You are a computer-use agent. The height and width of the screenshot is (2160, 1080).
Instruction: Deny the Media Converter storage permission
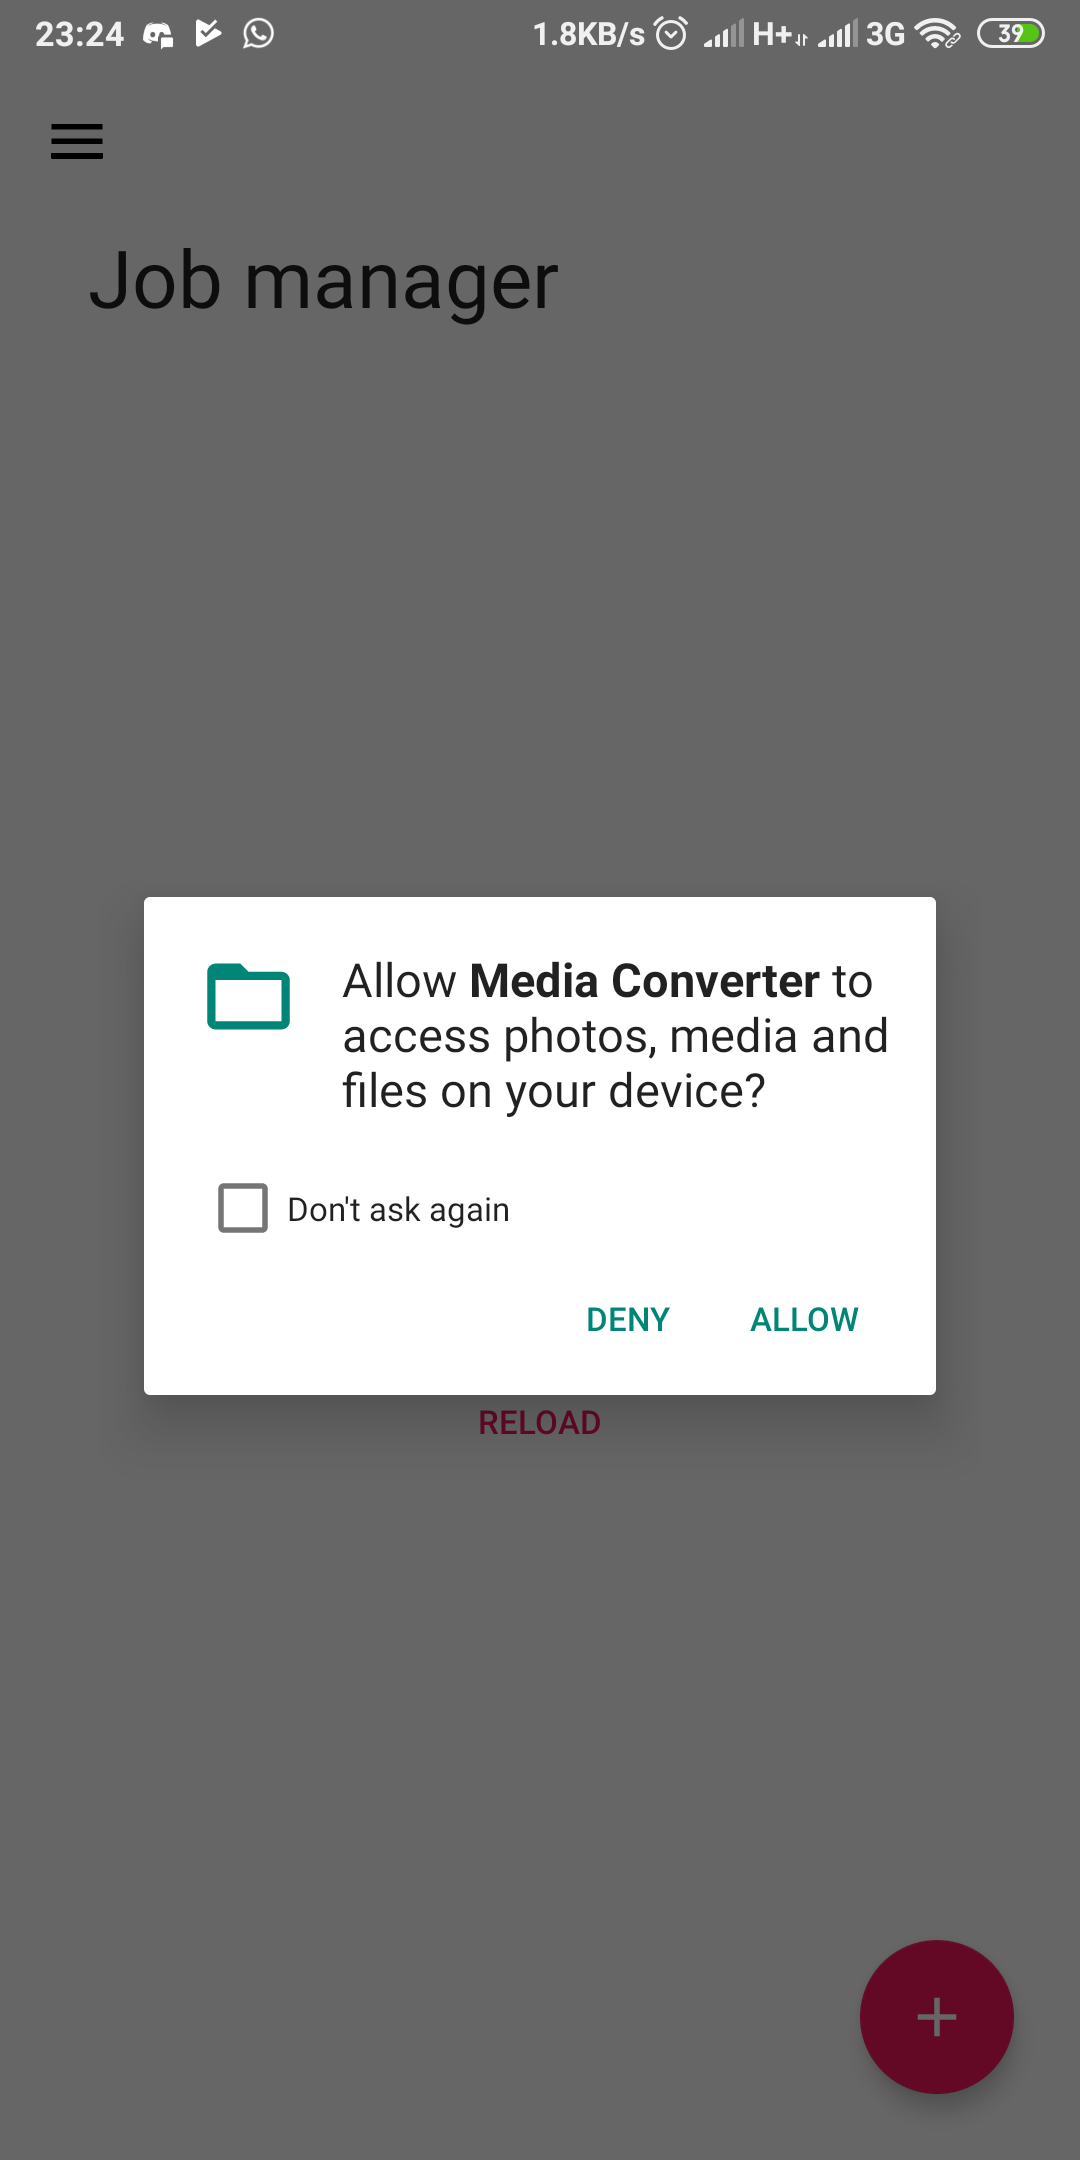click(x=628, y=1319)
